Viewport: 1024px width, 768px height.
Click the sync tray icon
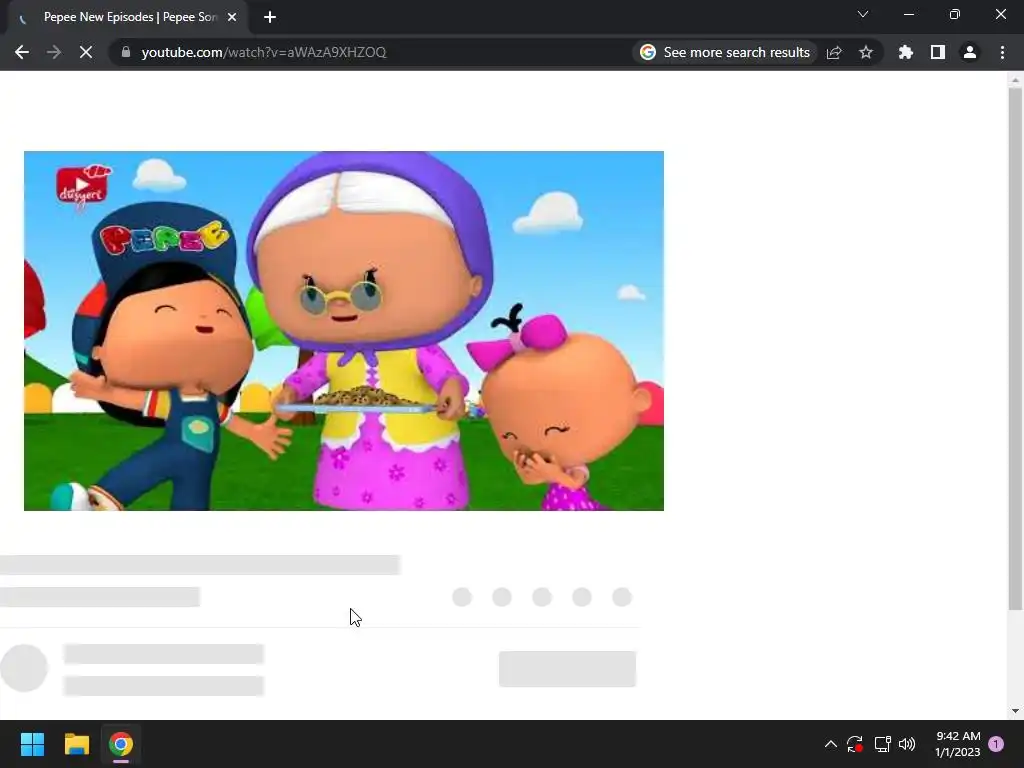[x=855, y=744]
